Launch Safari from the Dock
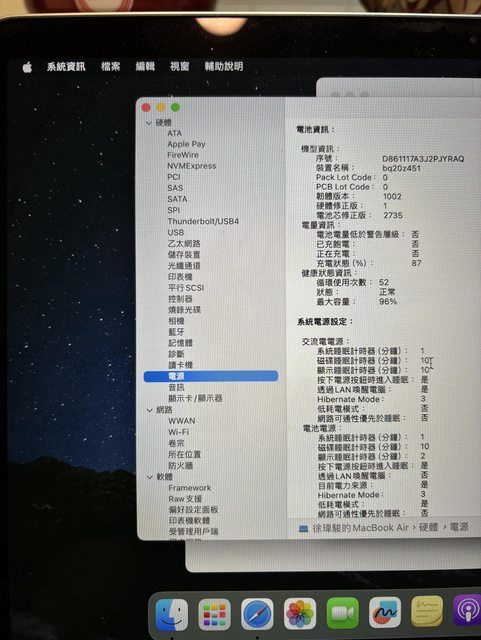 257,614
